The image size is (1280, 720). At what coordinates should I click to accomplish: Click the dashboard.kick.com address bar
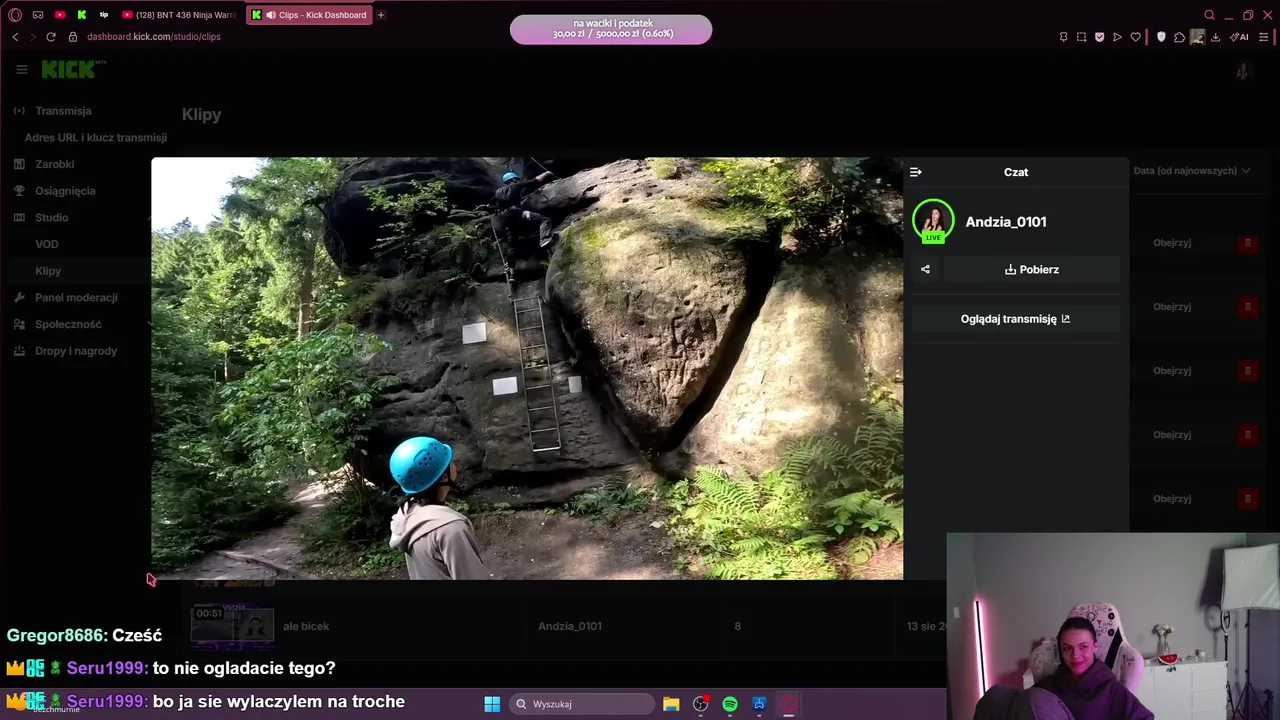pyautogui.click(x=154, y=37)
